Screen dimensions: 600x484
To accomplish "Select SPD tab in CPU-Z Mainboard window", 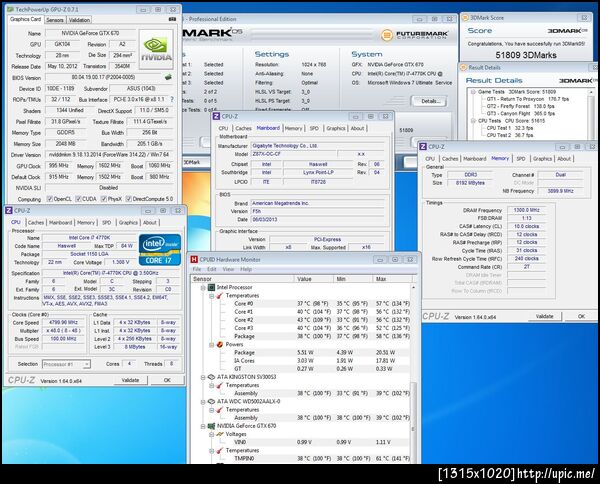I will [x=314, y=129].
